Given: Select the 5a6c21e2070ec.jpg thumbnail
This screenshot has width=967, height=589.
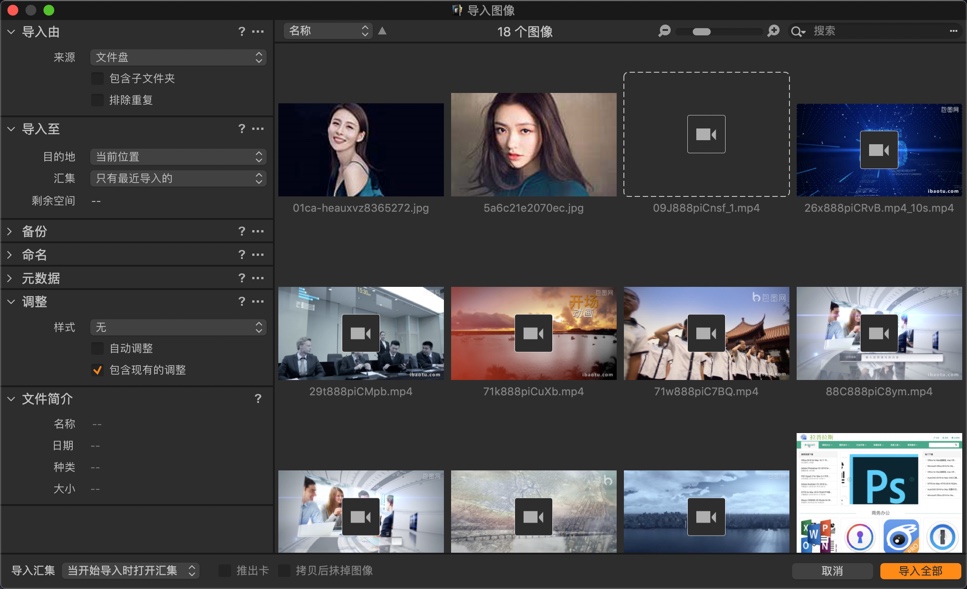Looking at the screenshot, I should (x=533, y=144).
